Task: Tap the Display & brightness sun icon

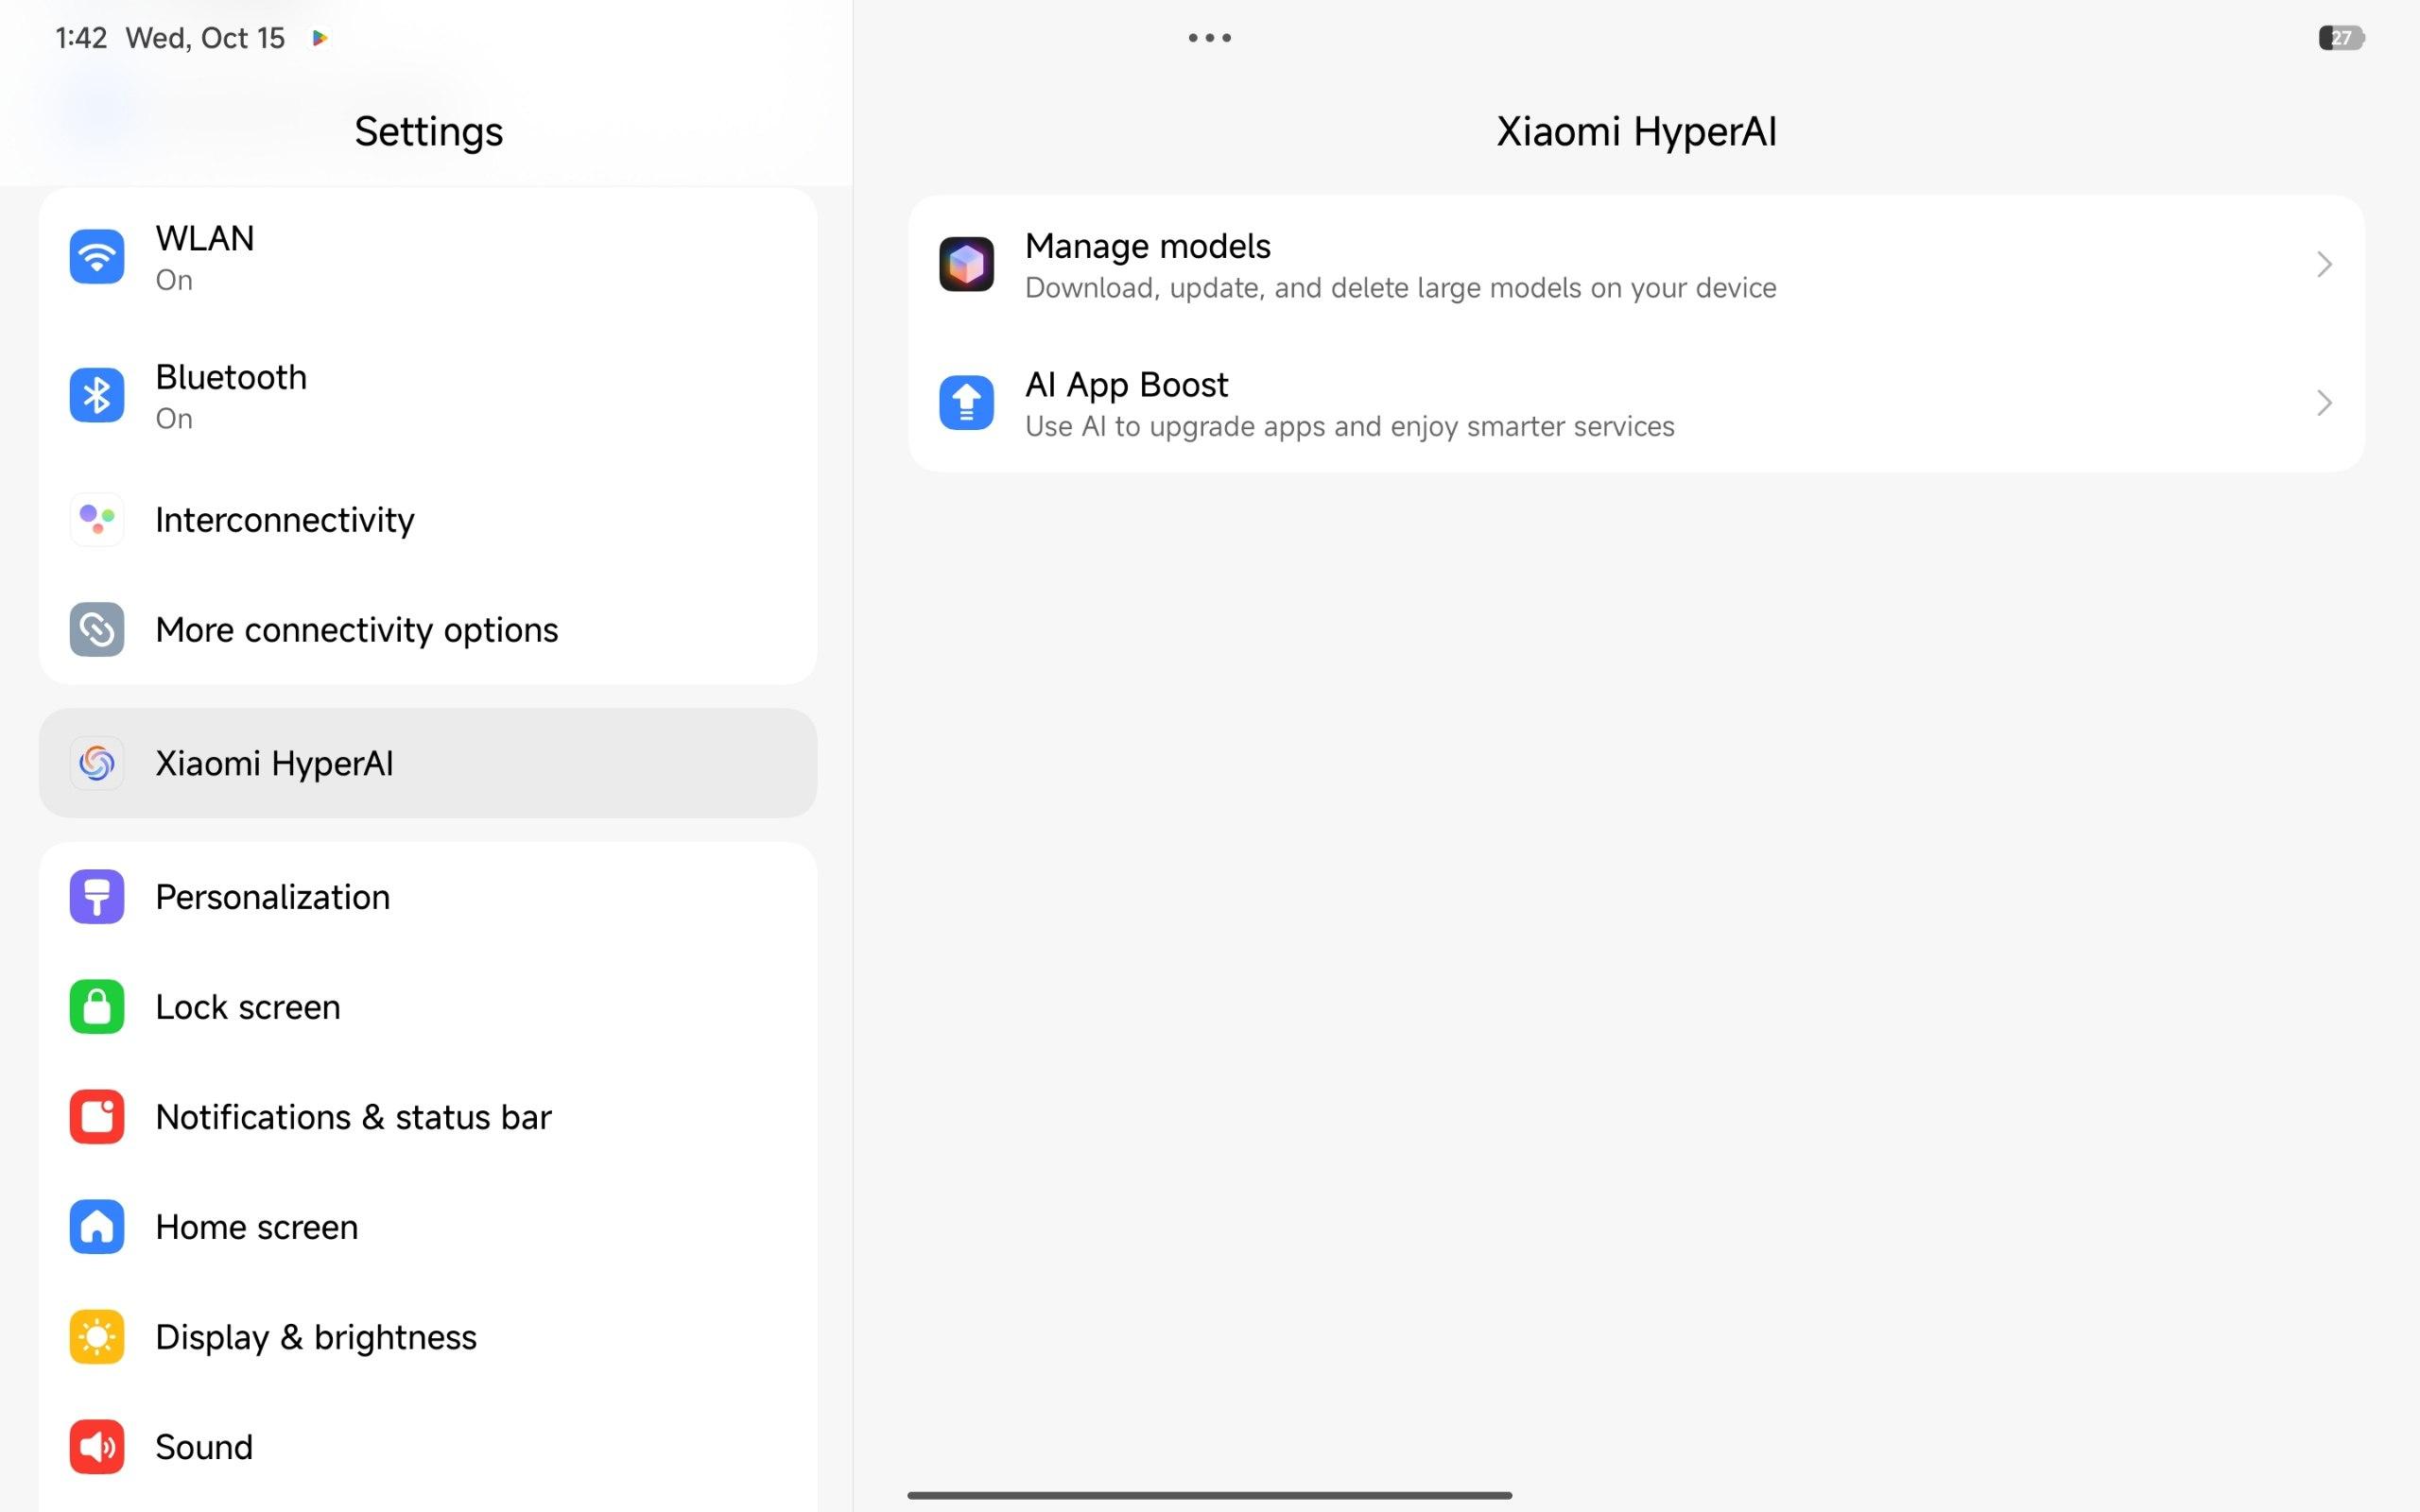Action: click(x=97, y=1336)
